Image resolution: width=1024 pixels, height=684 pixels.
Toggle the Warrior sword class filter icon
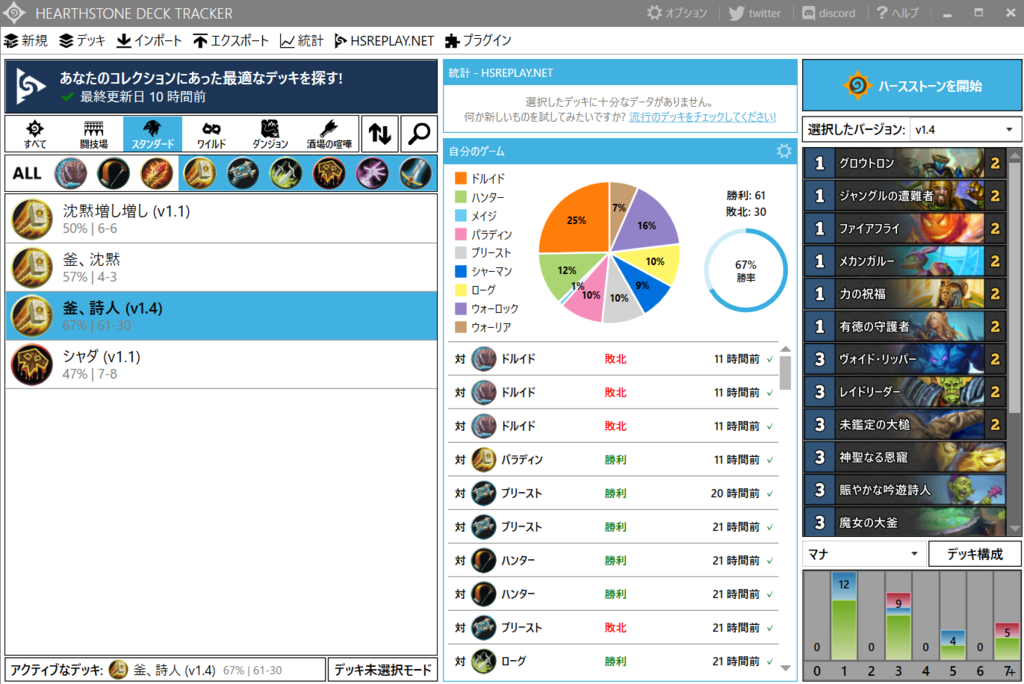[x=415, y=173]
